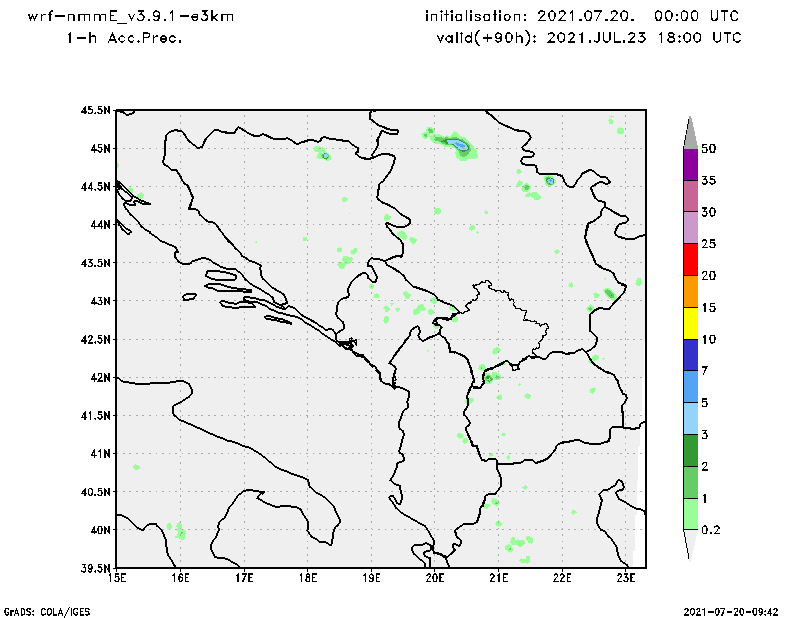Click the initialisation date 2021.07.20. text
The image size is (800, 618).
pyautogui.click(x=586, y=16)
